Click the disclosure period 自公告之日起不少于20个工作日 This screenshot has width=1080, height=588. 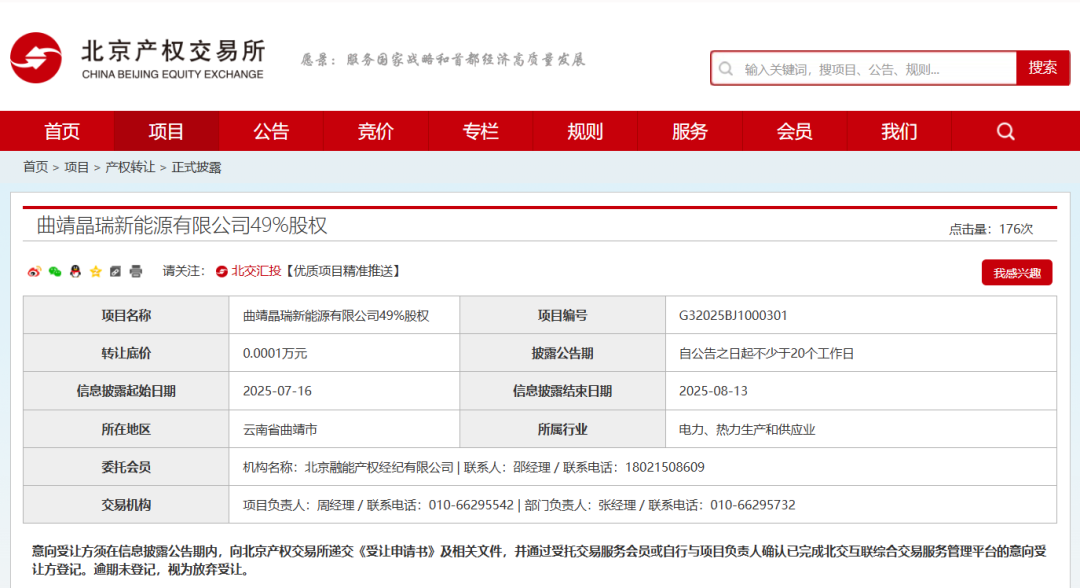(766, 353)
